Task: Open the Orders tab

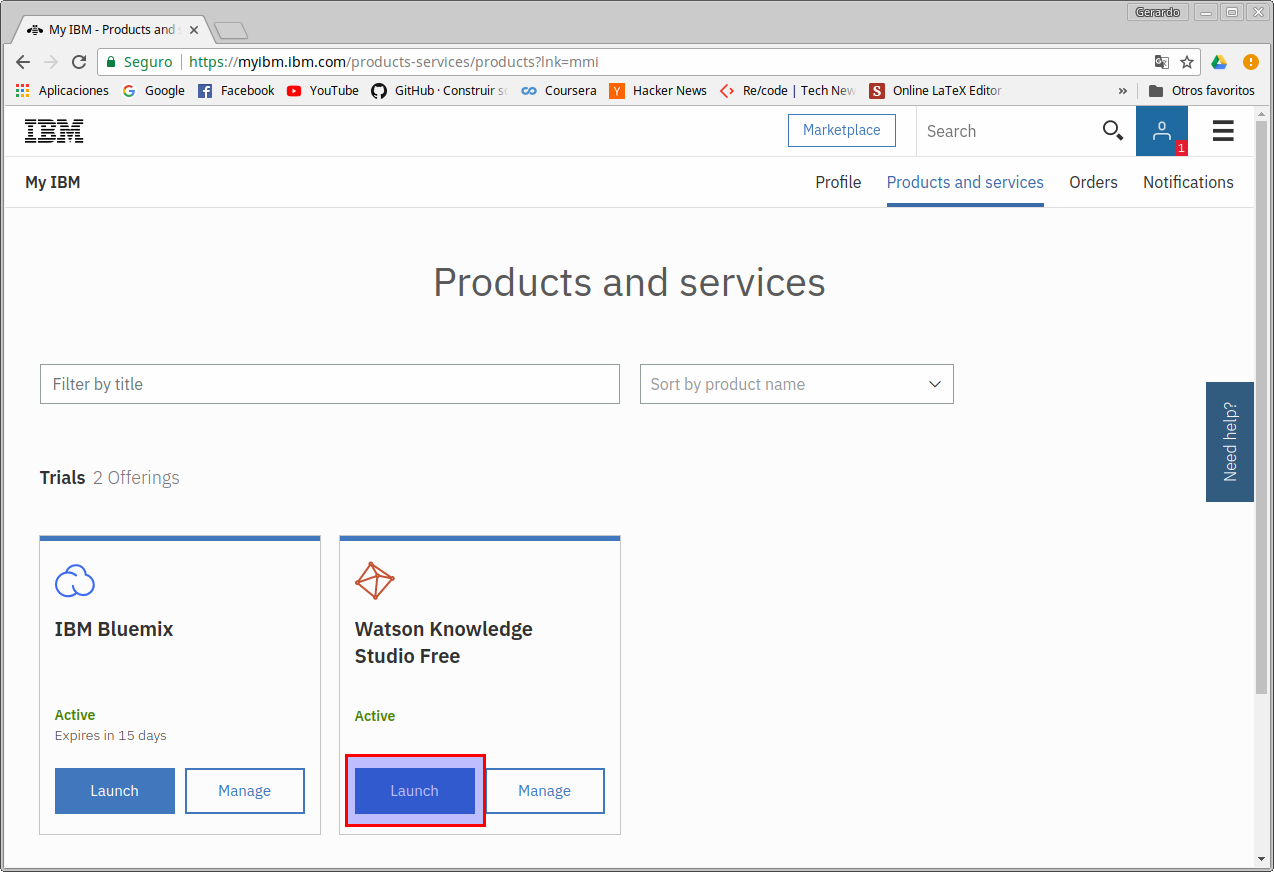Action: pos(1093,182)
